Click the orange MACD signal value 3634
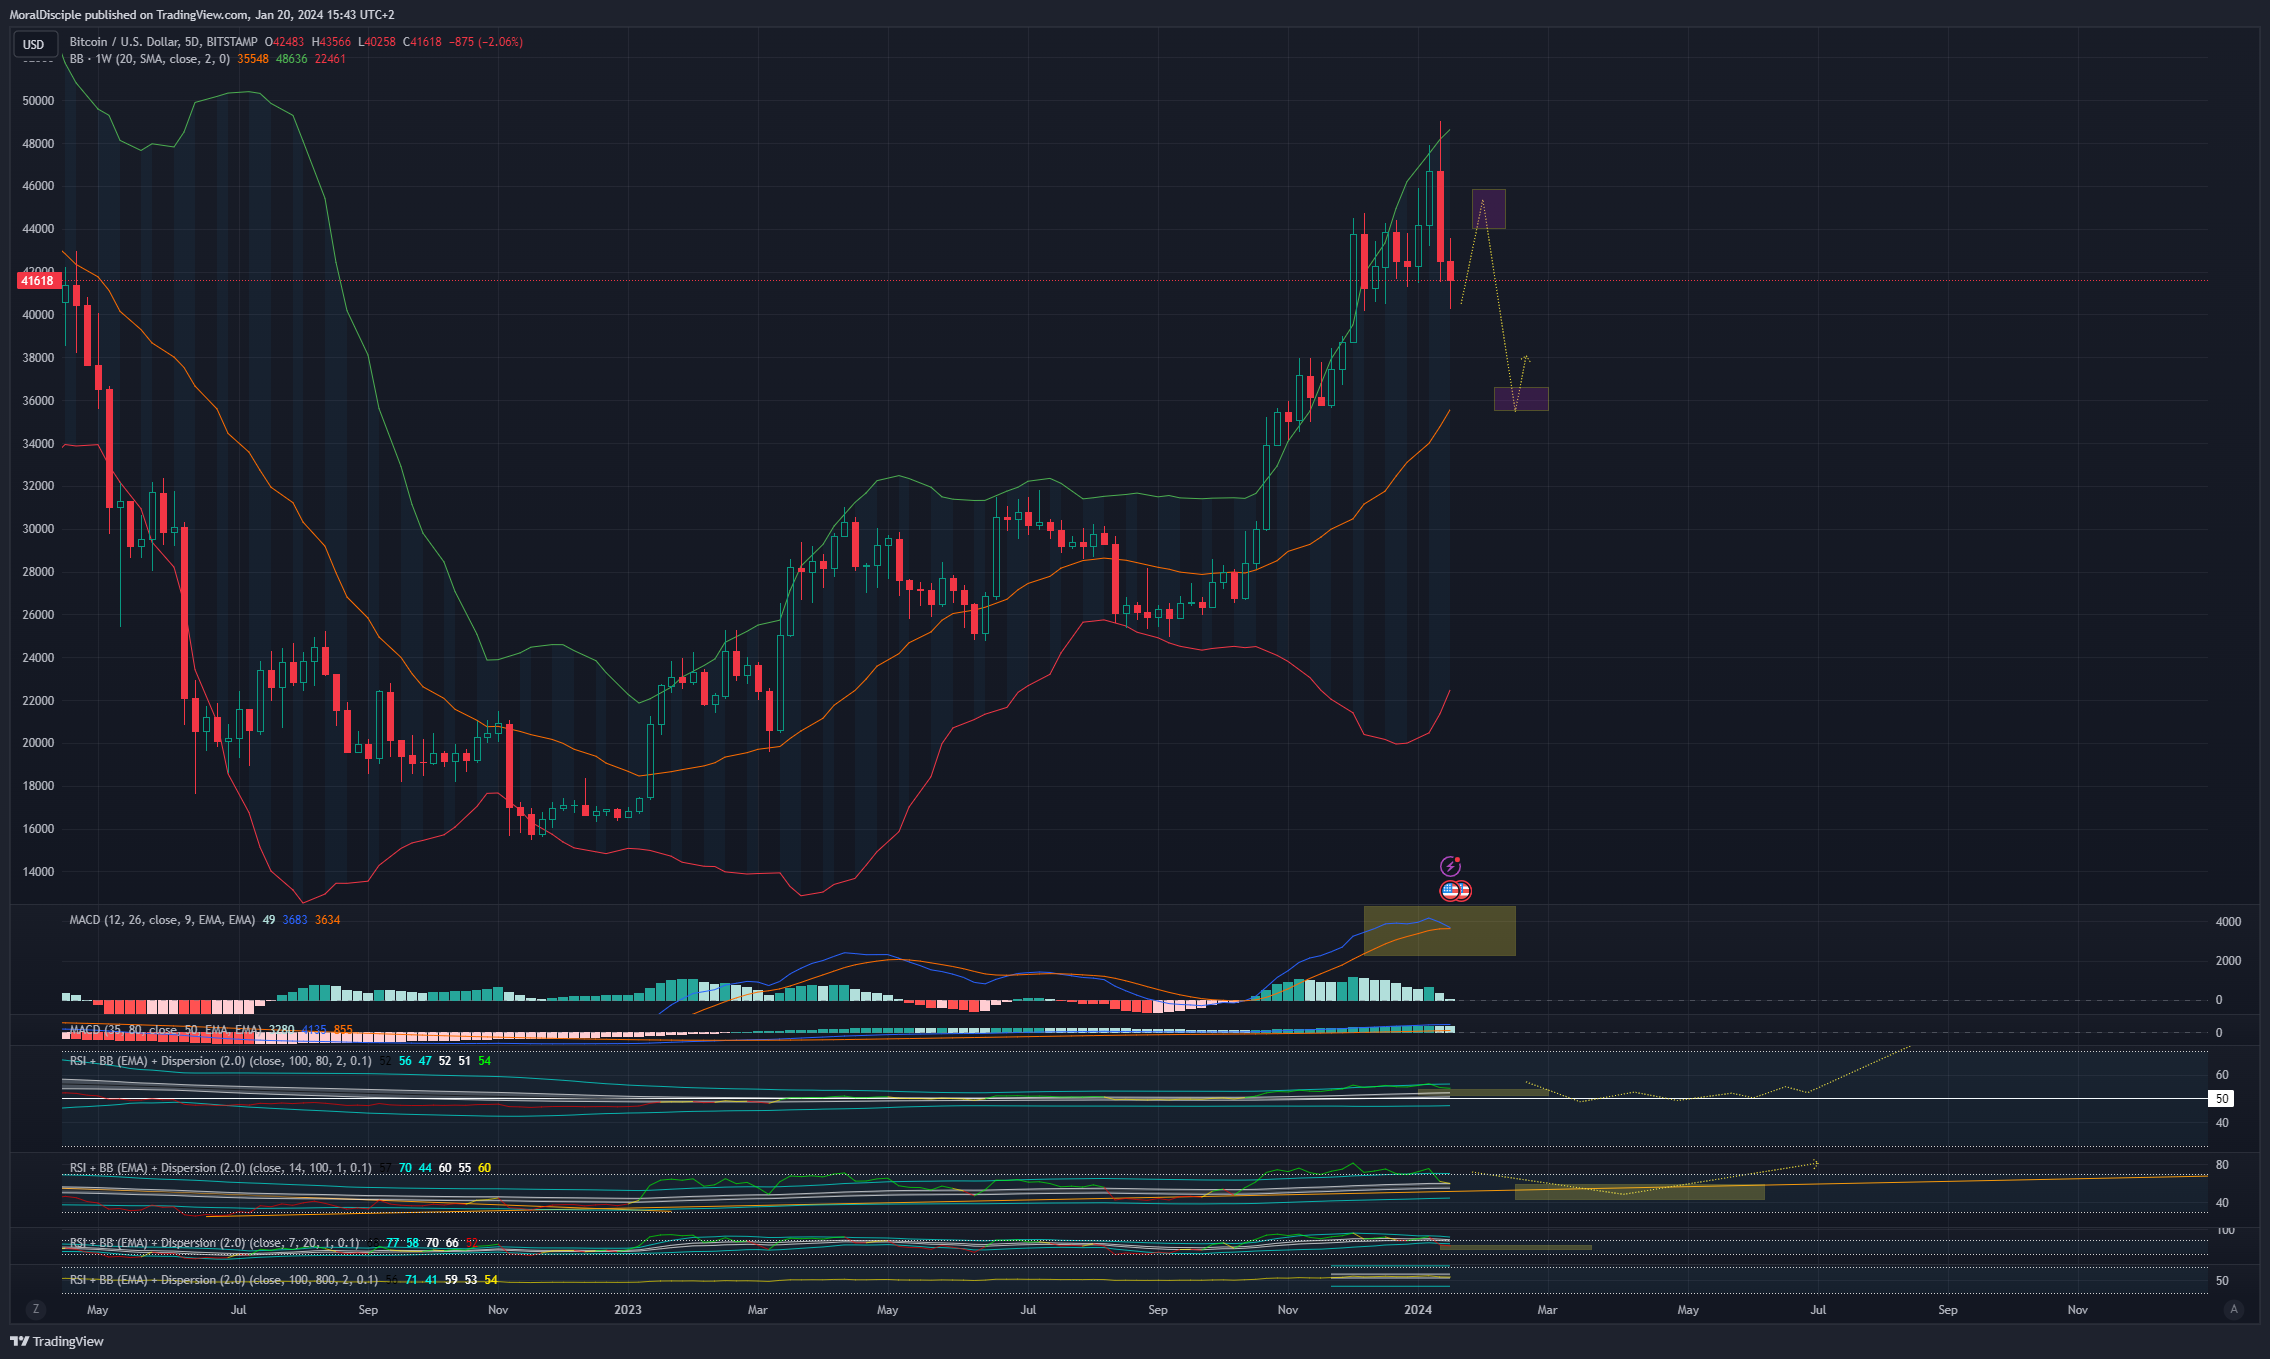The width and height of the screenshot is (2270, 1359). 327,920
